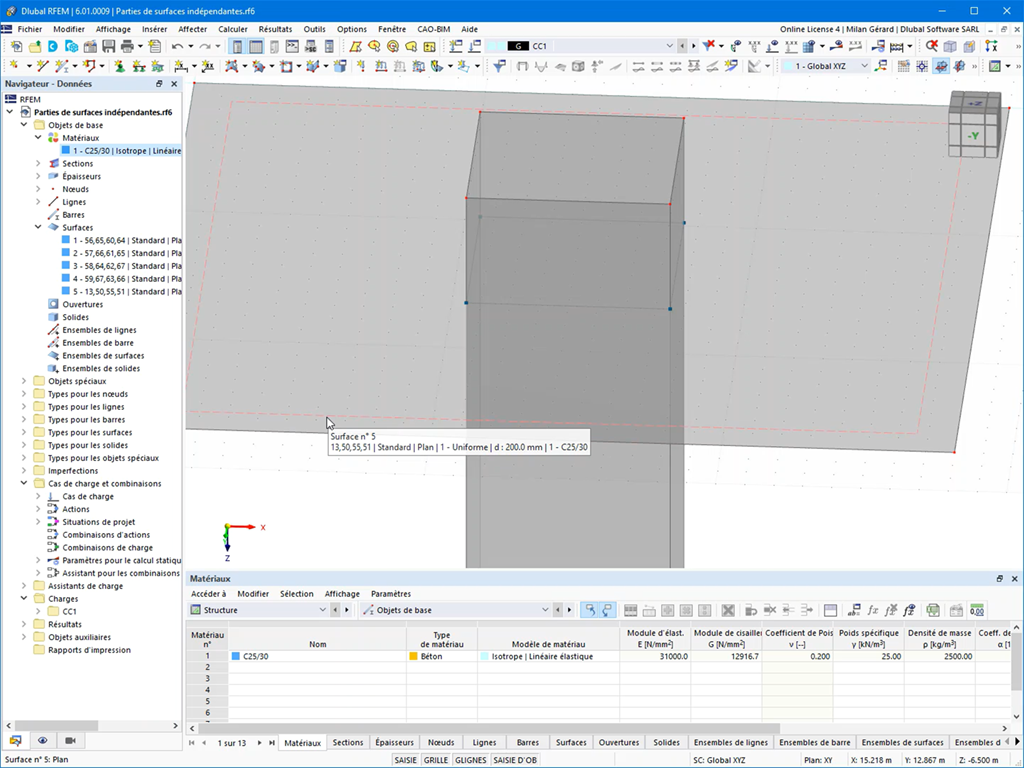Click the Redo arrow icon

pos(204,46)
